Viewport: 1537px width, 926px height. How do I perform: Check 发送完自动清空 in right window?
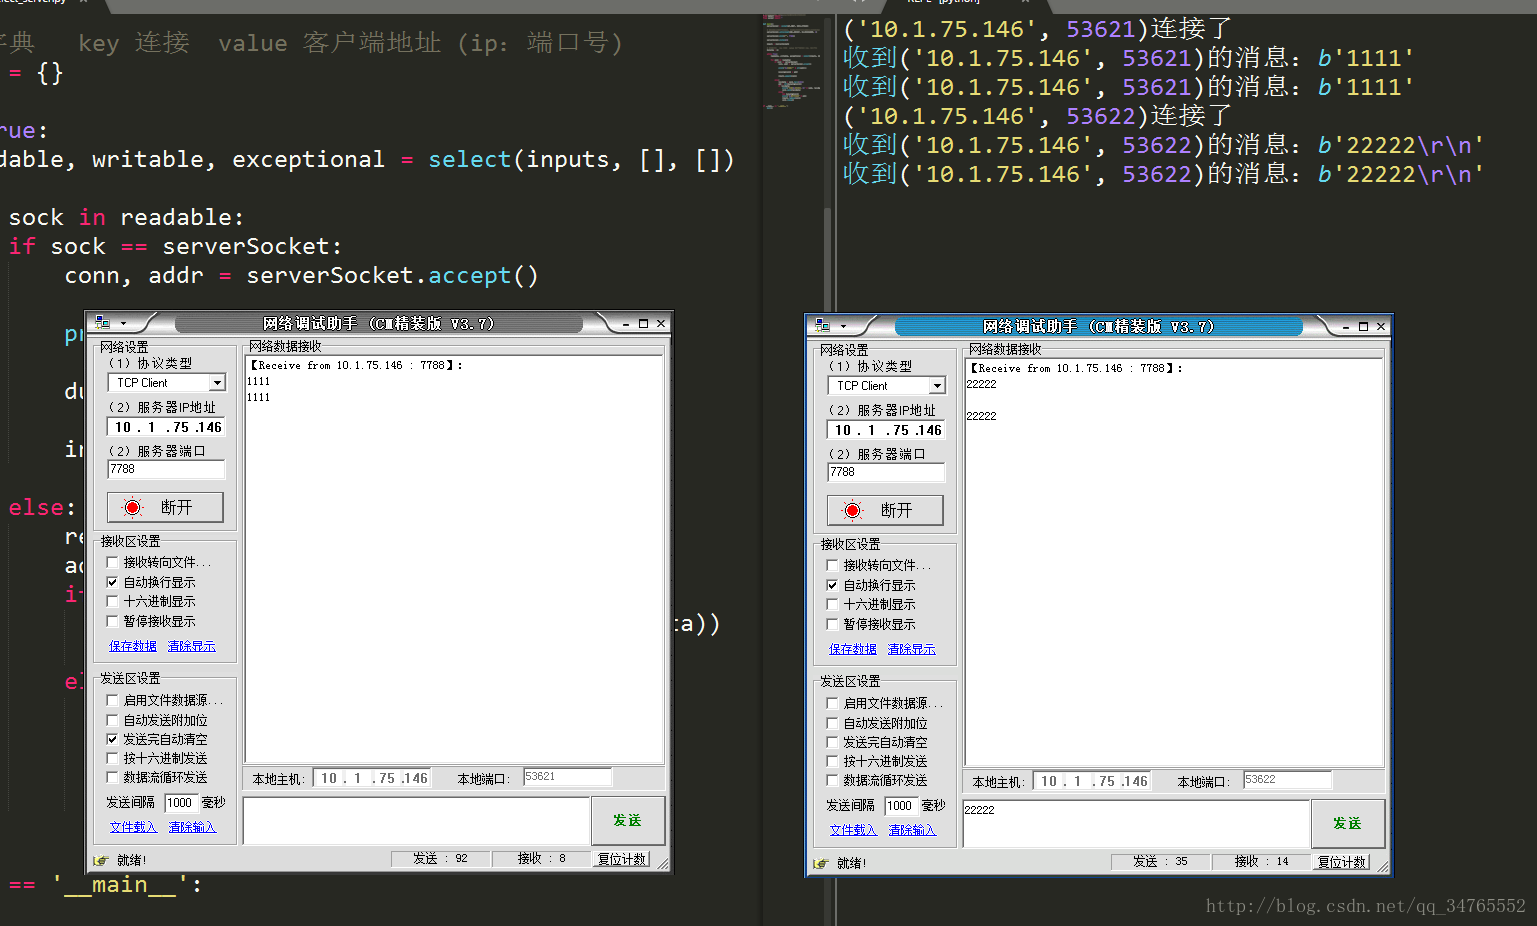click(x=832, y=742)
